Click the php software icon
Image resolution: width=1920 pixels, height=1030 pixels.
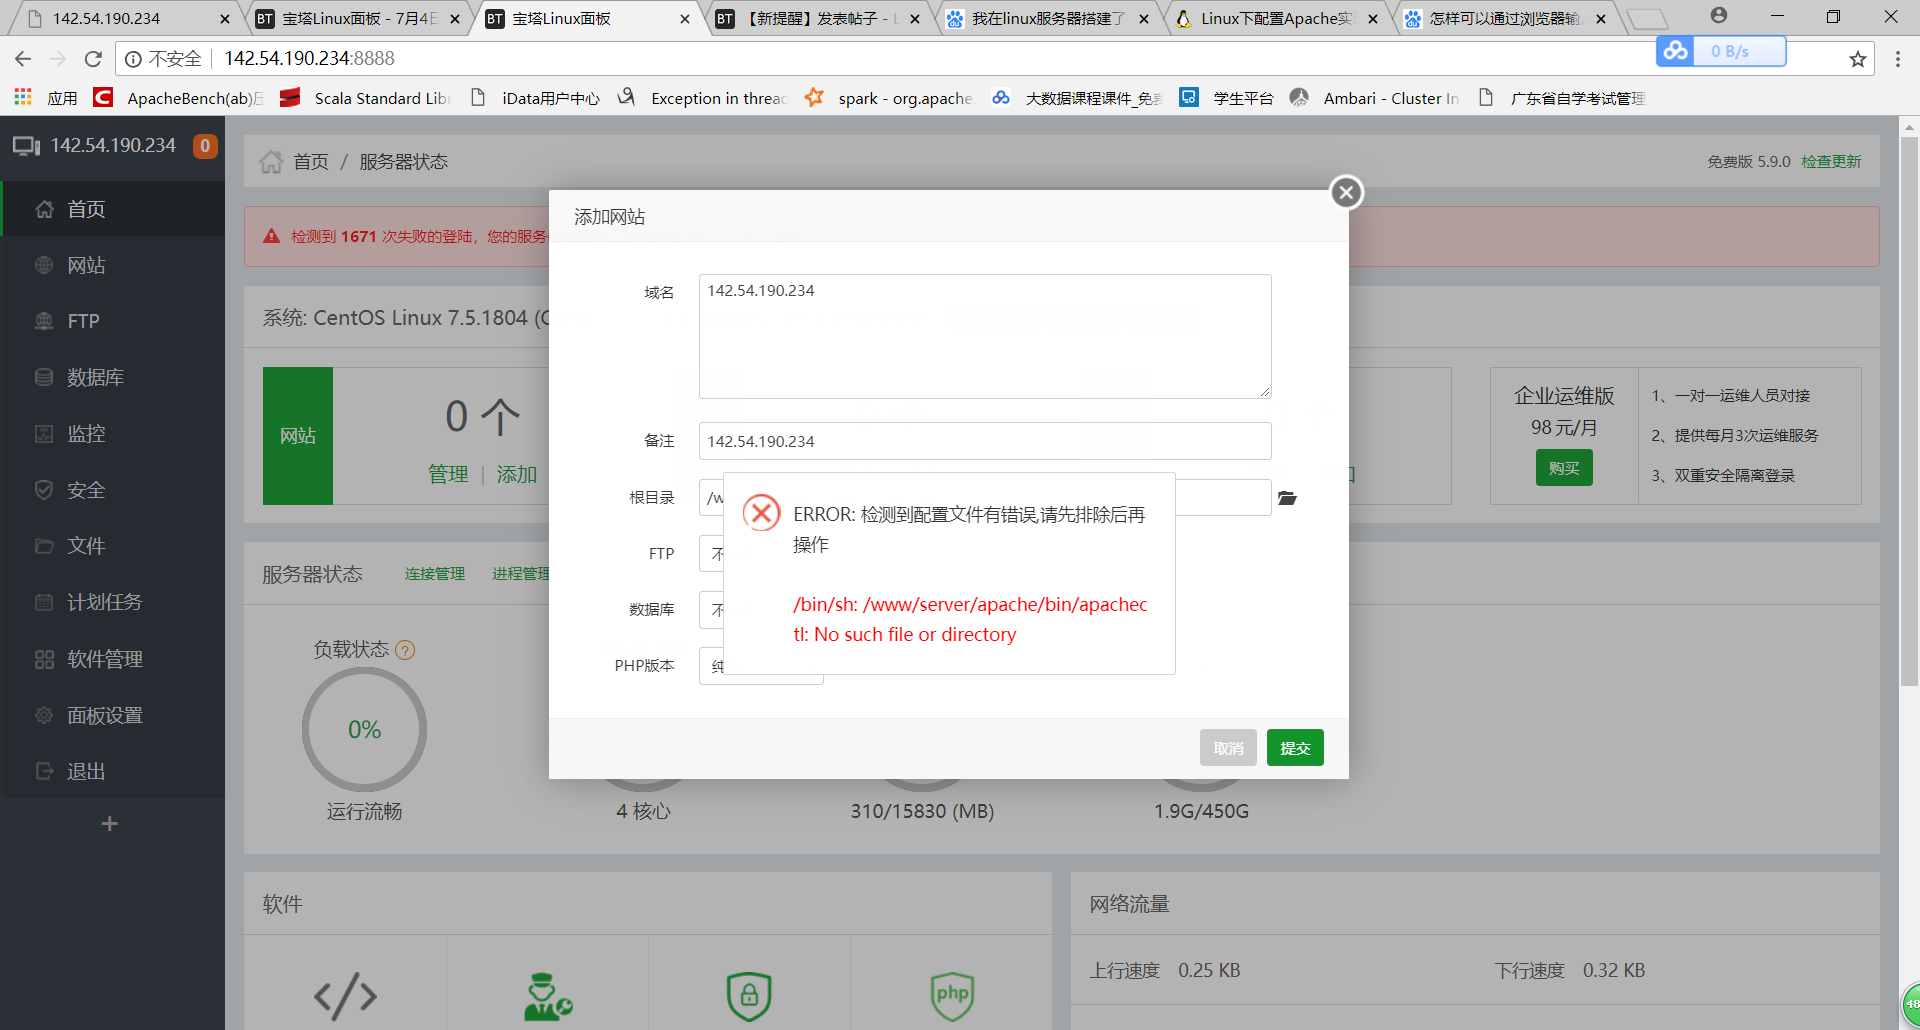click(x=952, y=996)
